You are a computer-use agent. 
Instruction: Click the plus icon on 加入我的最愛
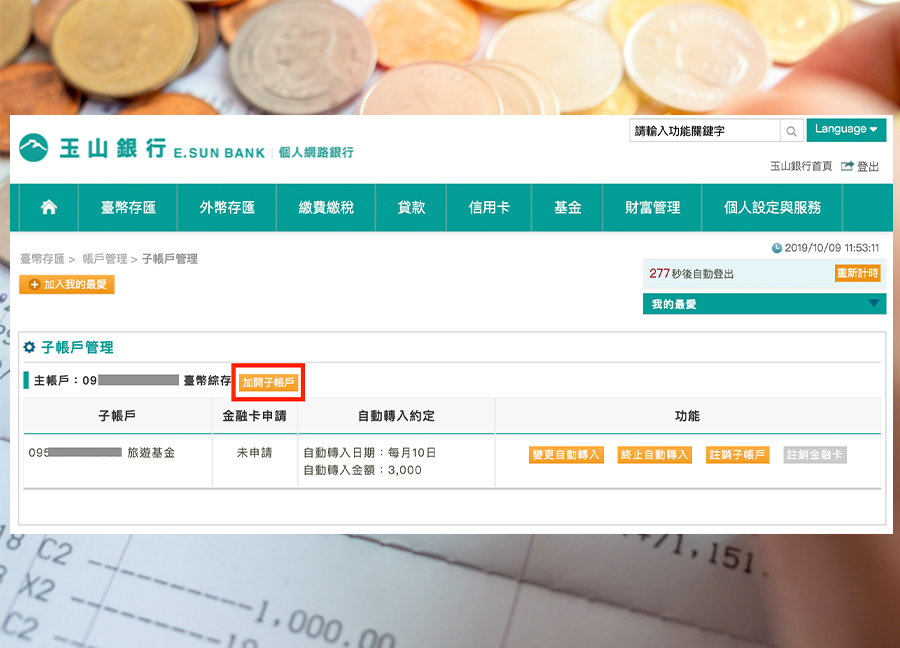pos(31,285)
